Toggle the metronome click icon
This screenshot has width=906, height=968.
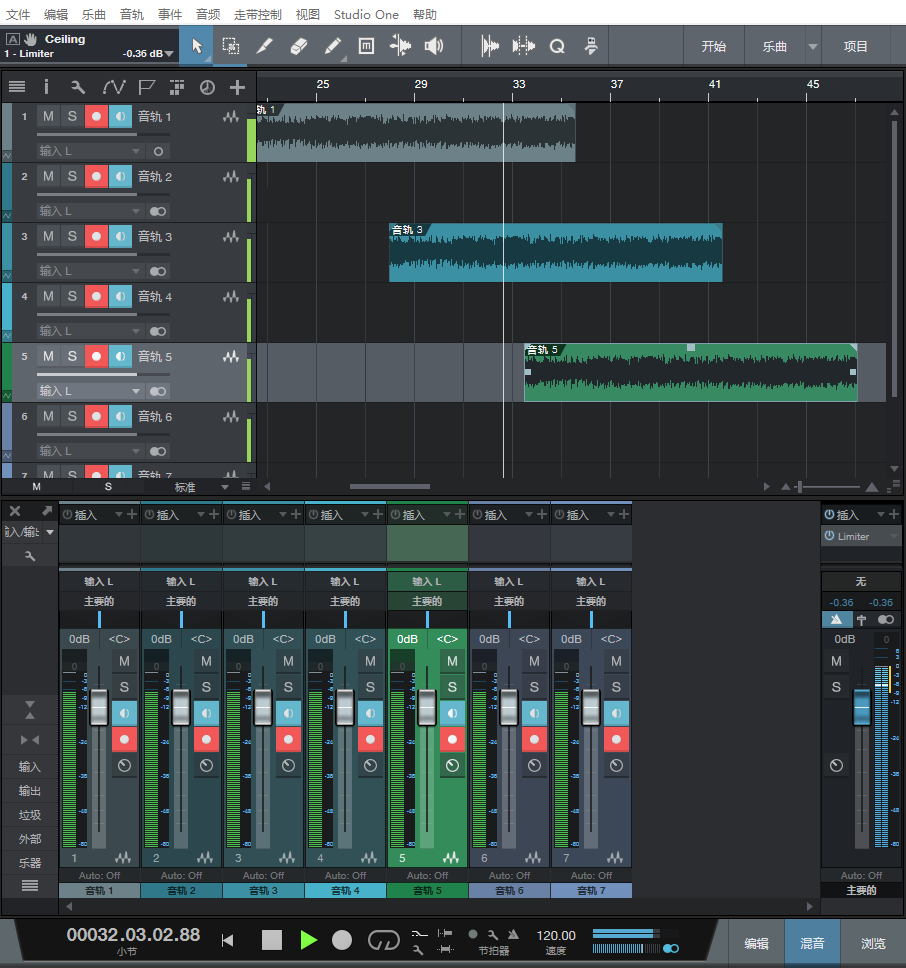pos(513,935)
